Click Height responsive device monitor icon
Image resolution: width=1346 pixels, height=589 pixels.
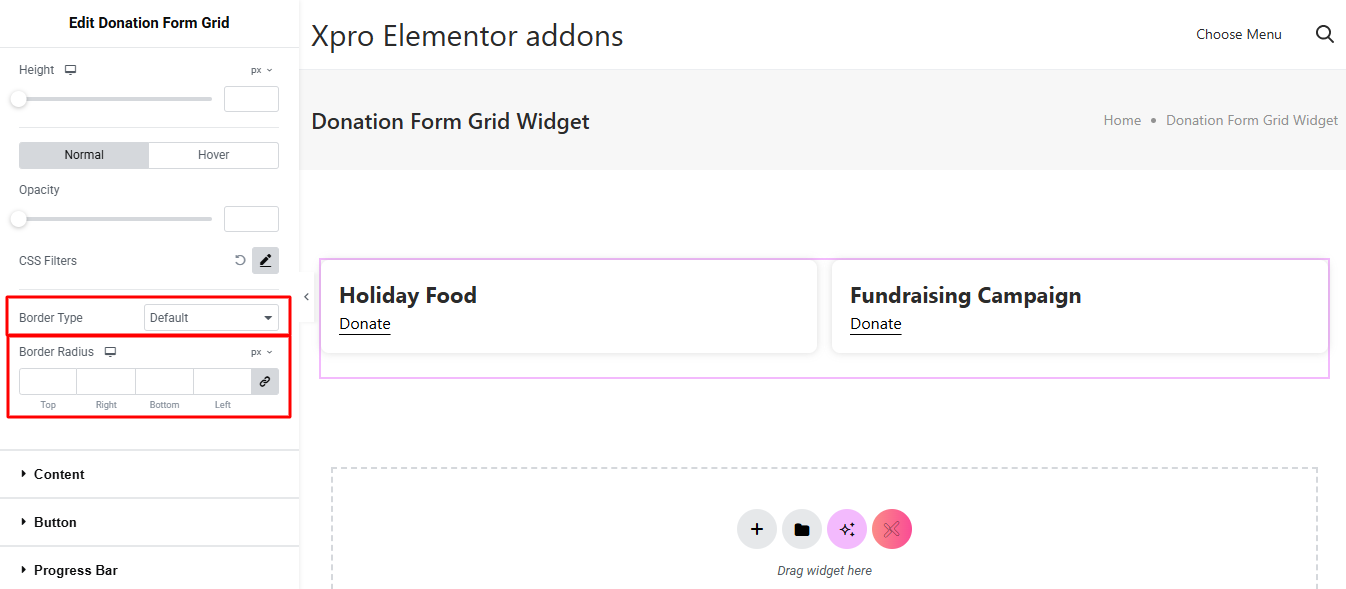point(71,70)
